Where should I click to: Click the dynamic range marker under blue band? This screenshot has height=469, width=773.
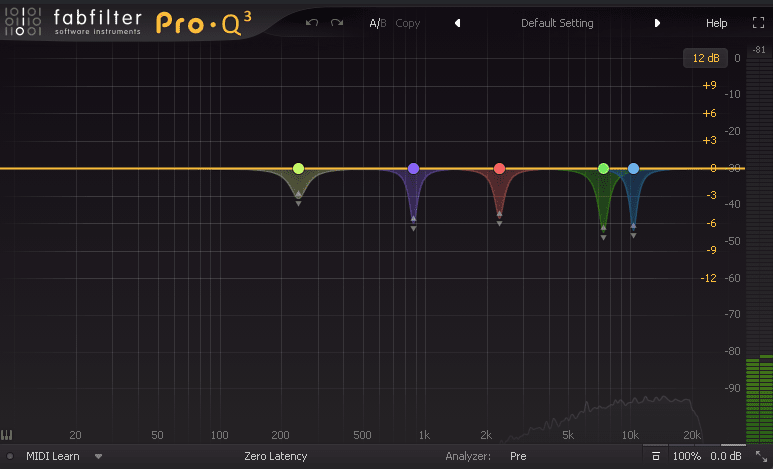(x=633, y=231)
